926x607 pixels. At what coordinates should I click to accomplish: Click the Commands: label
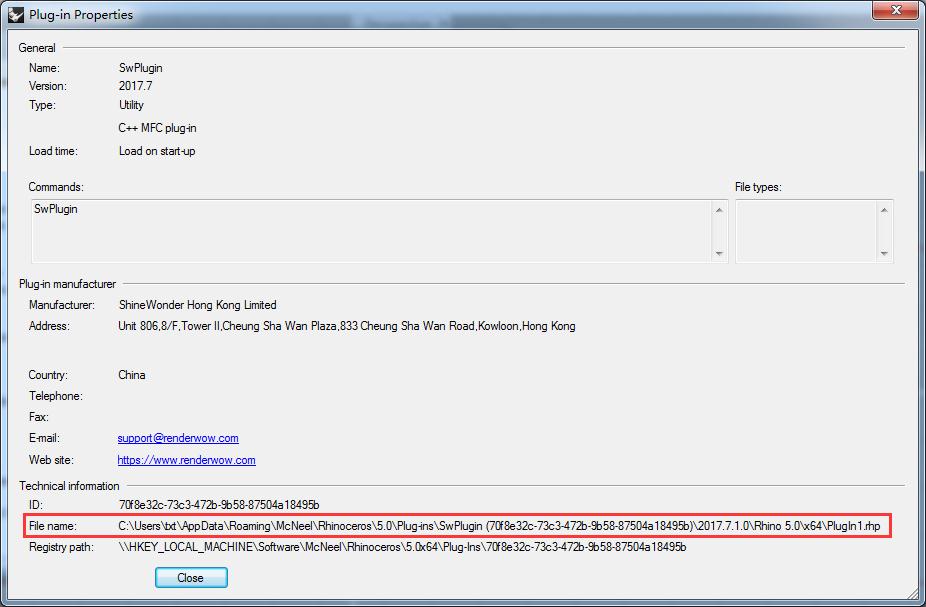pyautogui.click(x=56, y=187)
